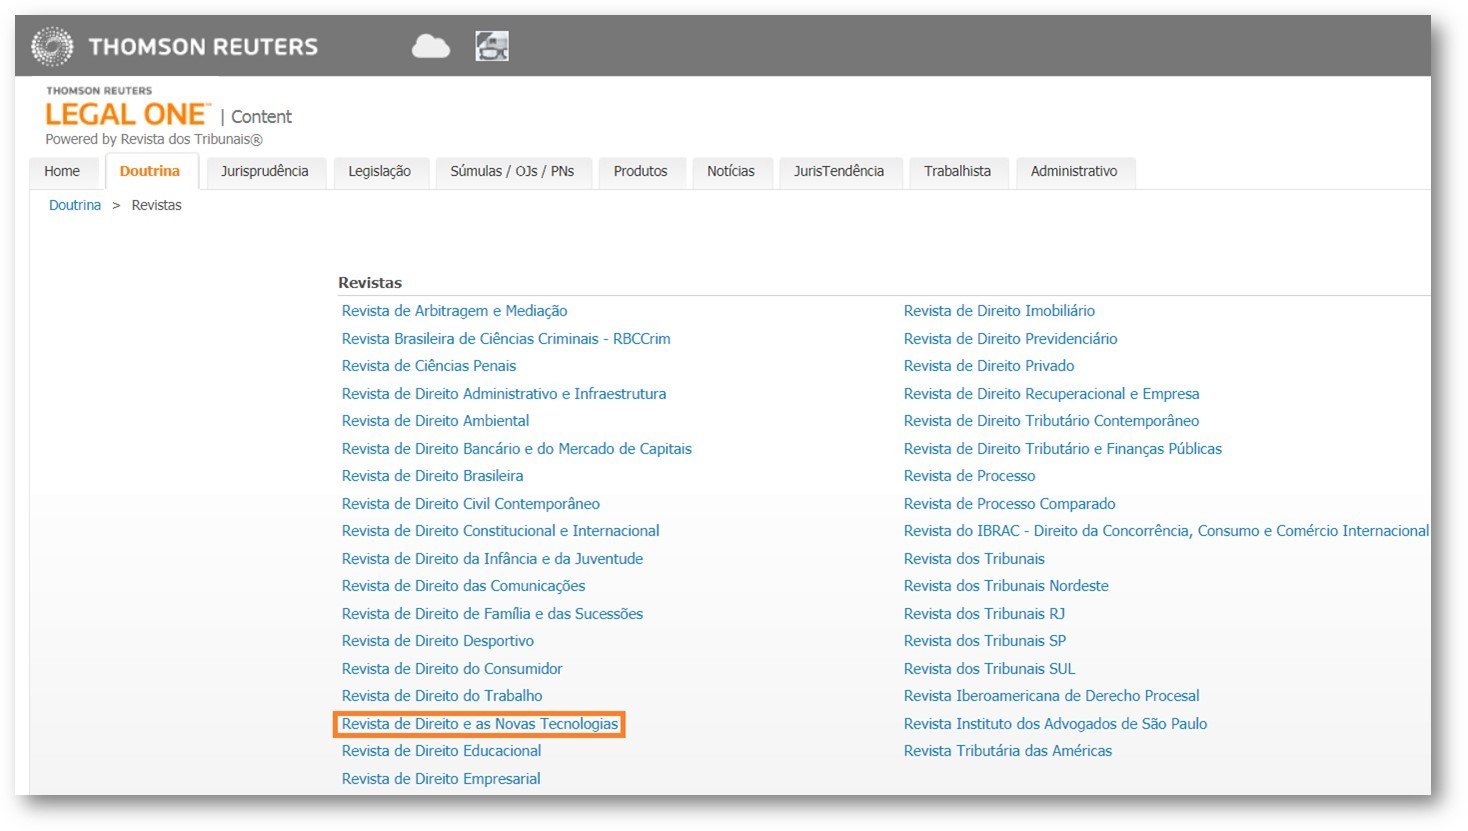
Task: Open Revista de Direito Ambiental
Action: point(435,421)
